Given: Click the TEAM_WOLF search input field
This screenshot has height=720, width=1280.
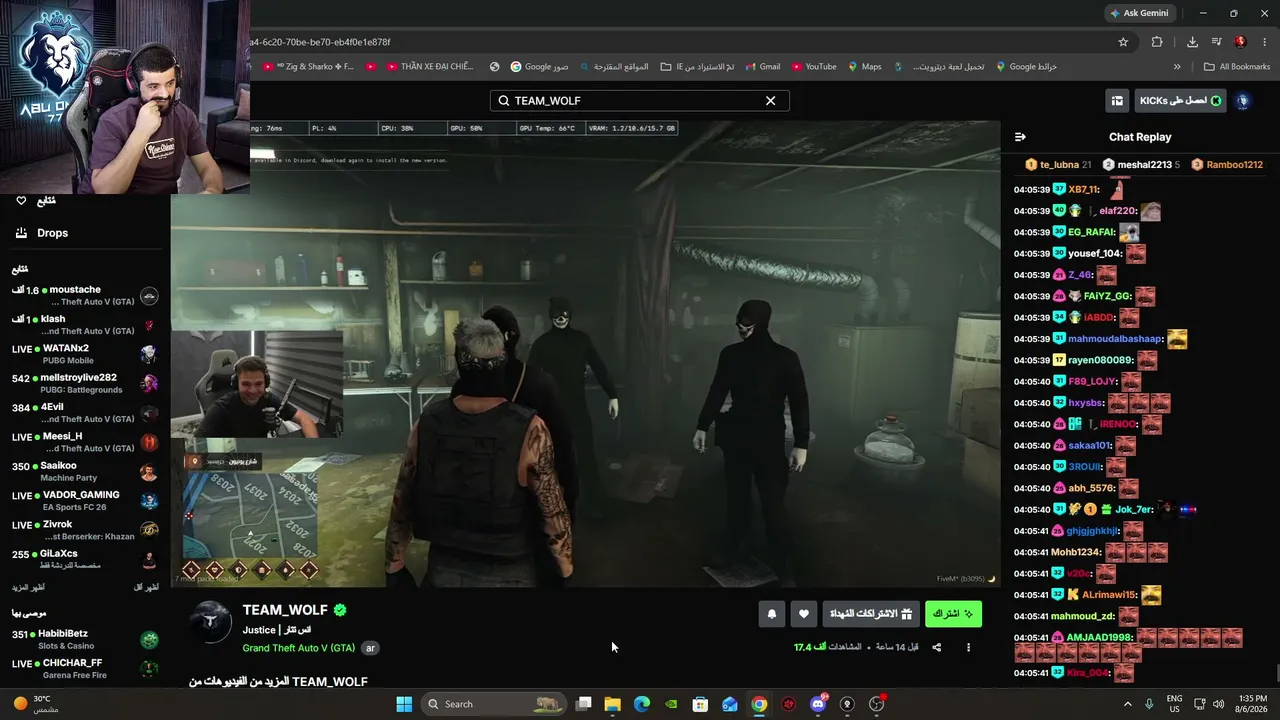Looking at the screenshot, I should pos(639,101).
